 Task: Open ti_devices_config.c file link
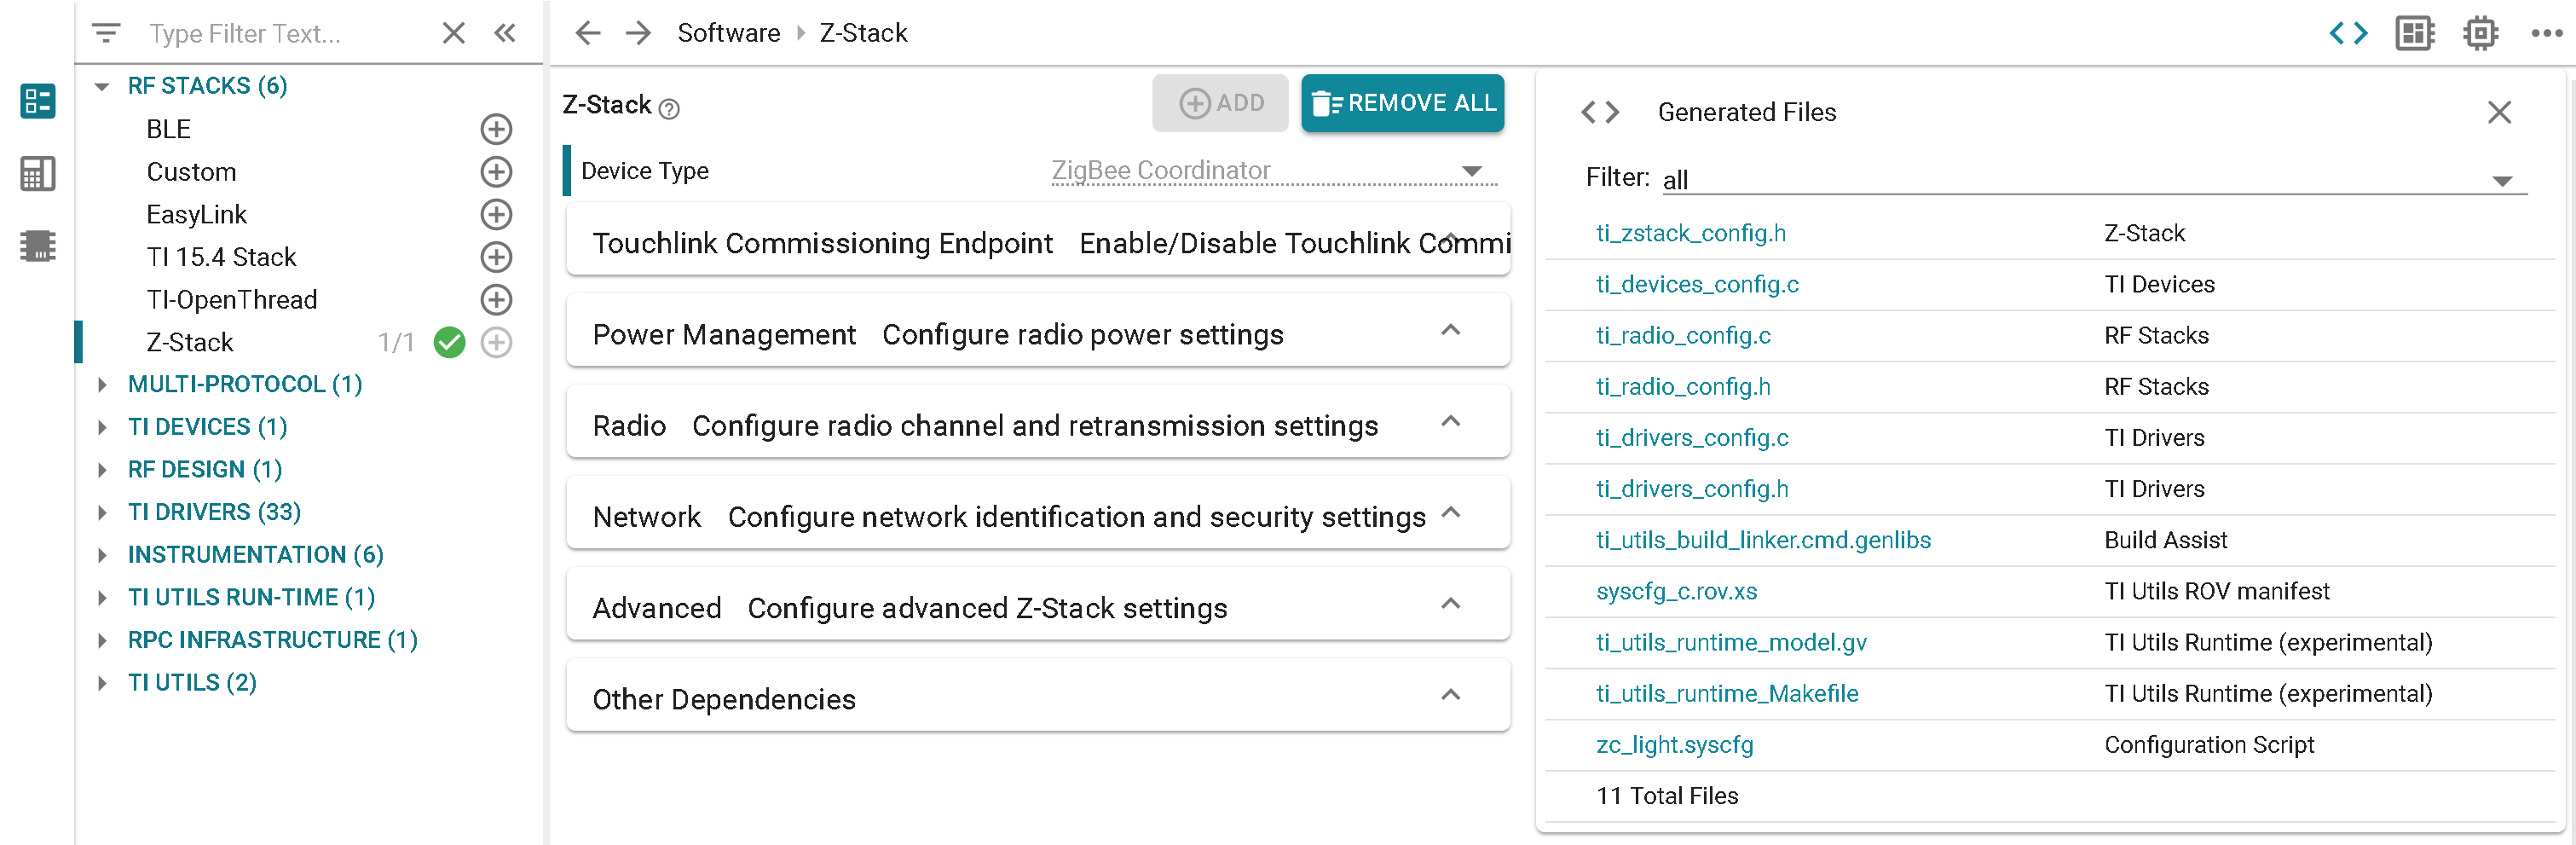click(1697, 284)
